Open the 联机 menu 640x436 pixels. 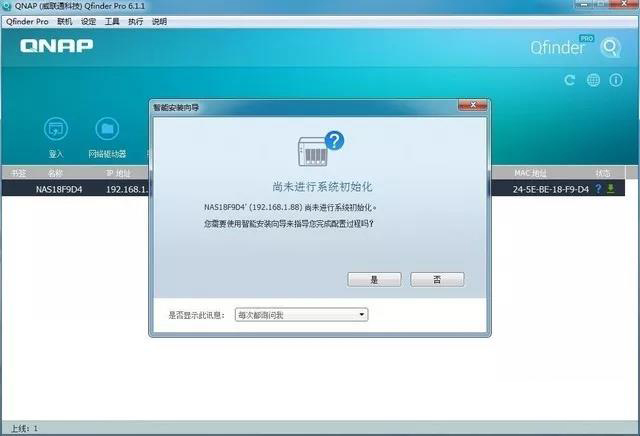tap(64, 22)
